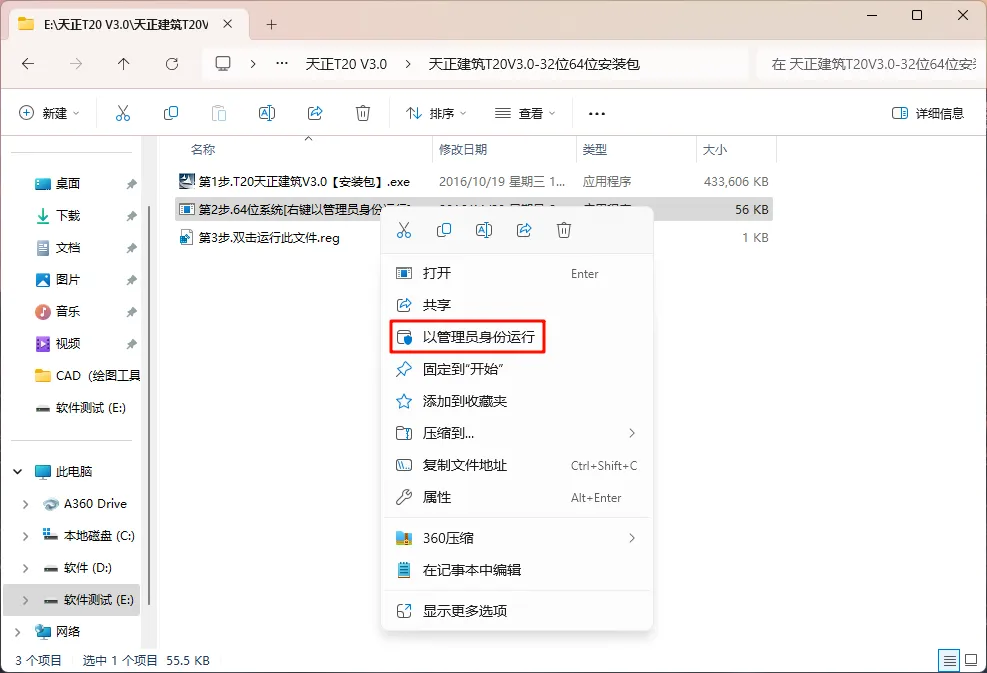Open 视频 in the sidebar
The image size is (987, 673).
click(67, 344)
